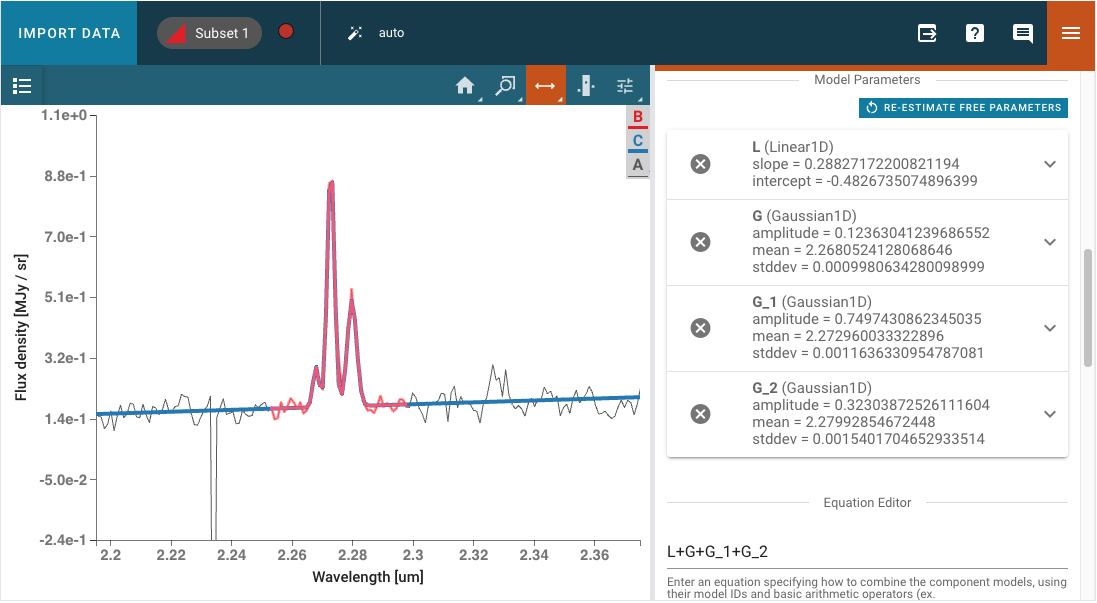The image size is (1097, 603).
Task: Toggle layer A in the legend
Action: (x=637, y=165)
